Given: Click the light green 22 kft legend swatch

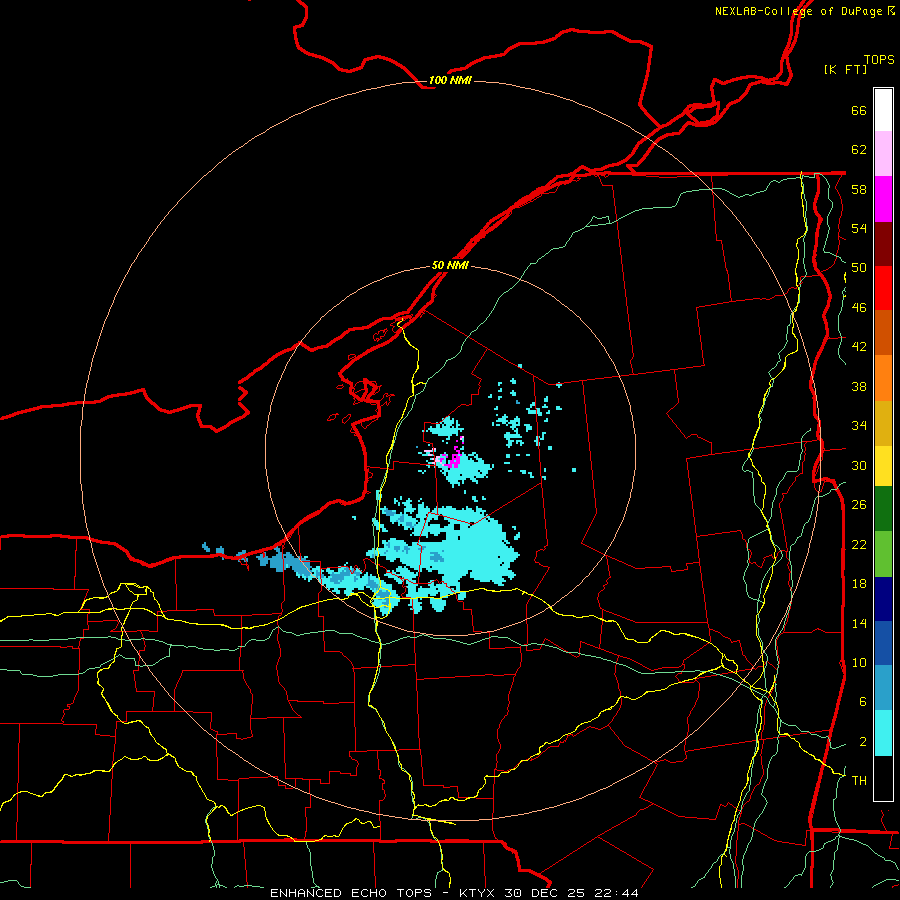Looking at the screenshot, I should 883,554.
